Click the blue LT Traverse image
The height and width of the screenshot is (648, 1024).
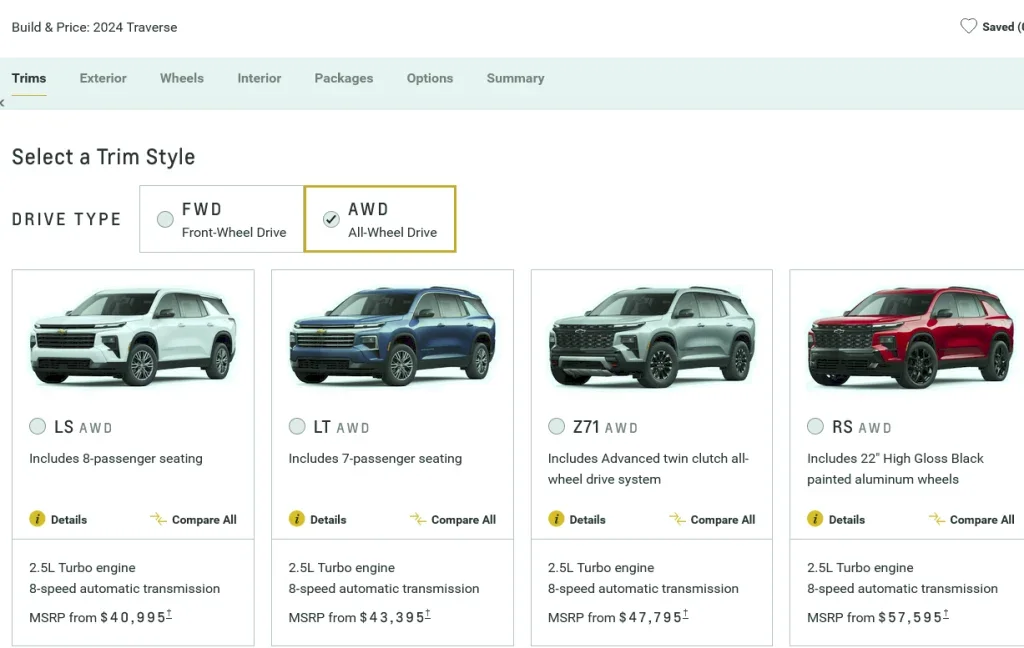(392, 336)
